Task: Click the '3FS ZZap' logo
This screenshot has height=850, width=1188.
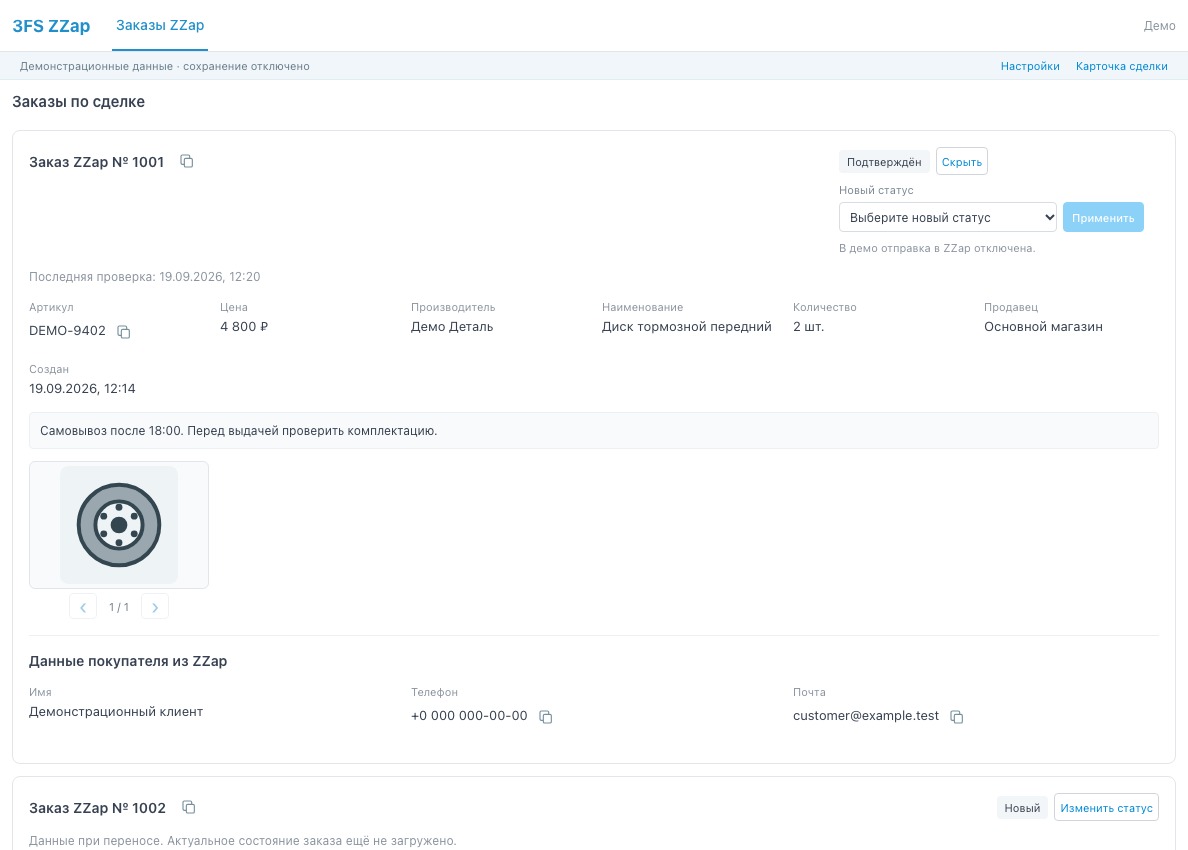Action: (51, 26)
